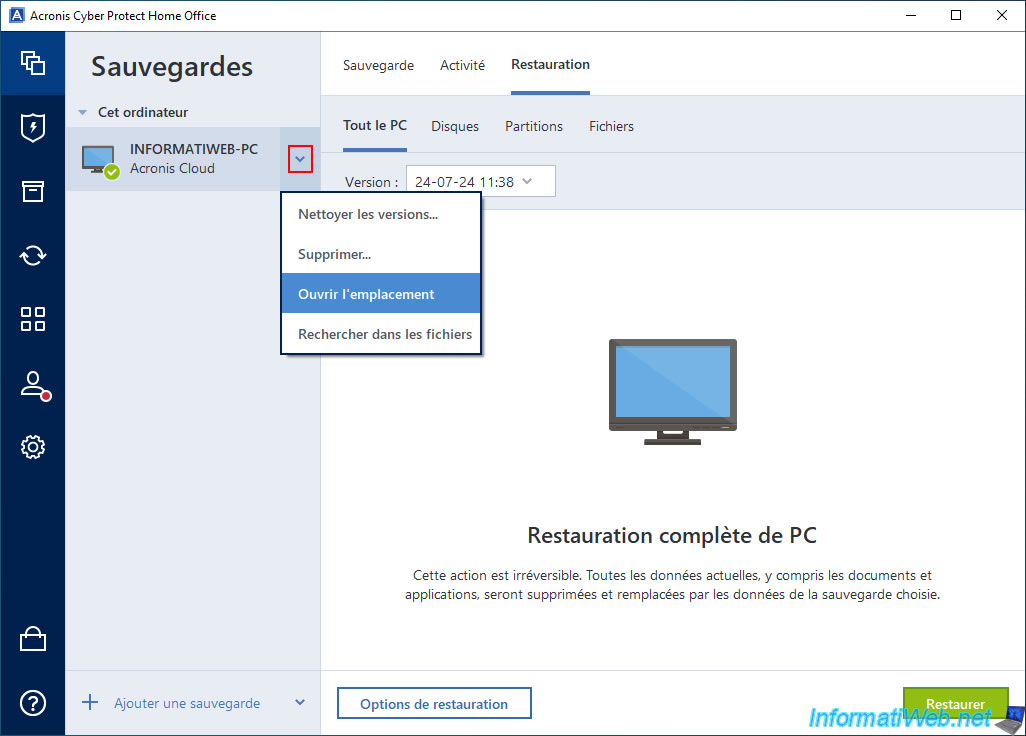Choose Nettoyer les versions... menu entry
This screenshot has height=736, width=1026.
click(381, 214)
